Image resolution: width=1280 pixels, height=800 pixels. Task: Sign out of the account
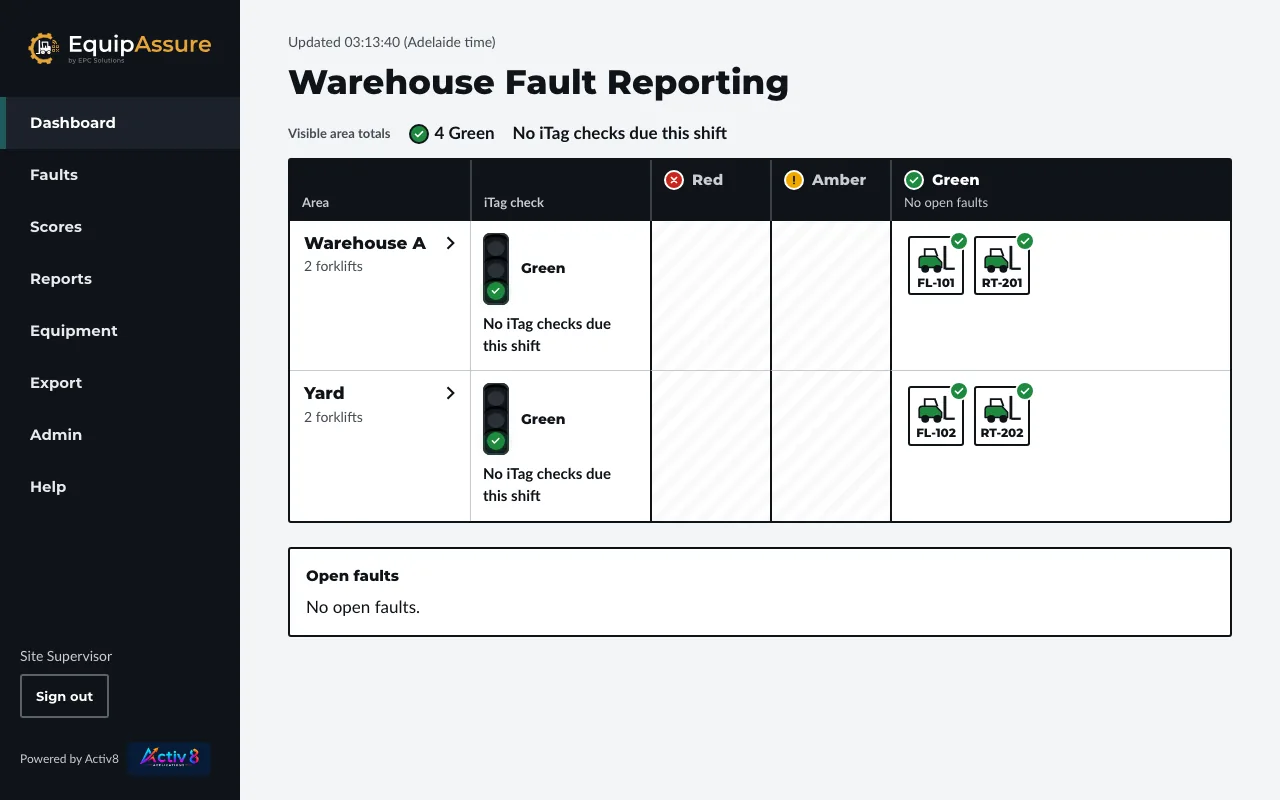tap(64, 696)
